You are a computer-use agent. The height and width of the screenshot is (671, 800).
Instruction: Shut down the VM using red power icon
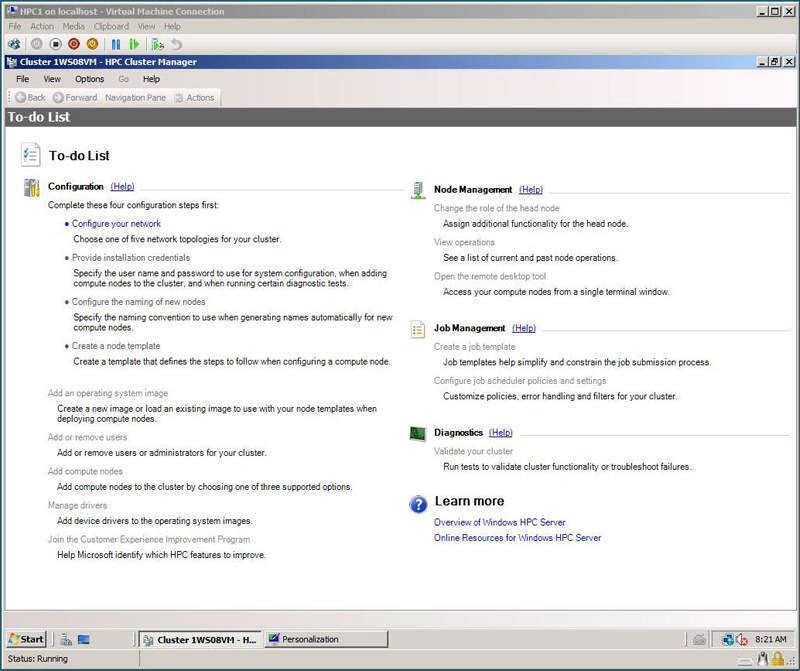74,44
